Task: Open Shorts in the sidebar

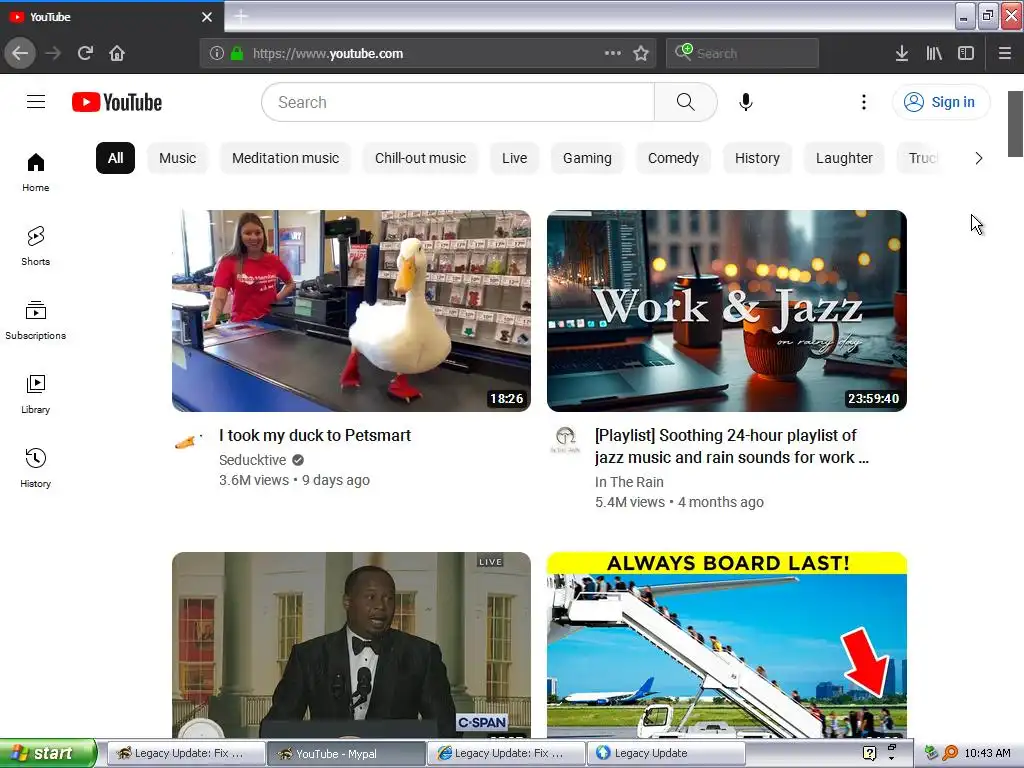Action: click(35, 246)
